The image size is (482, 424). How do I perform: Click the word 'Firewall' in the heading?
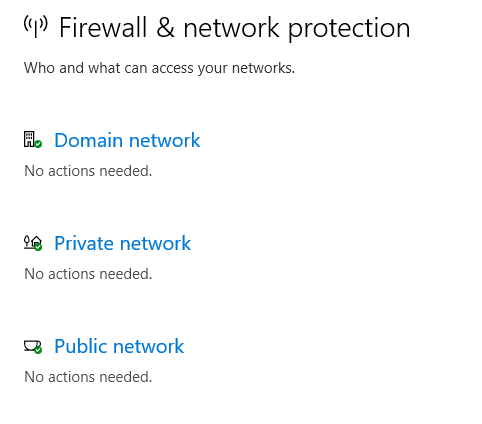tap(103, 27)
